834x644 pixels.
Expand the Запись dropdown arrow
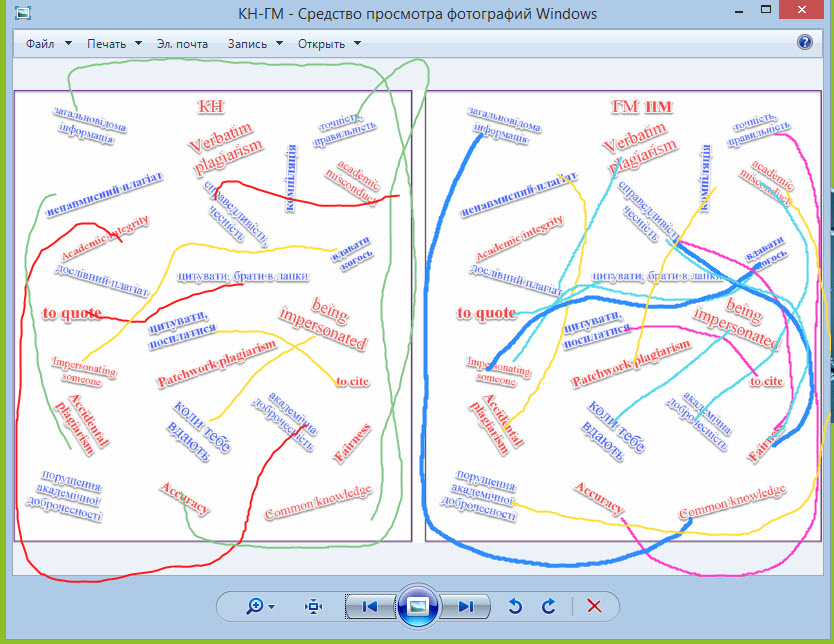(x=279, y=43)
